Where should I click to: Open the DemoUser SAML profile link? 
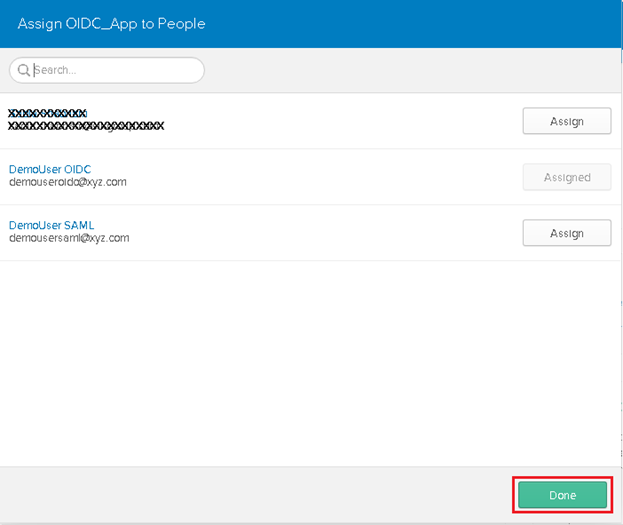(x=51, y=225)
